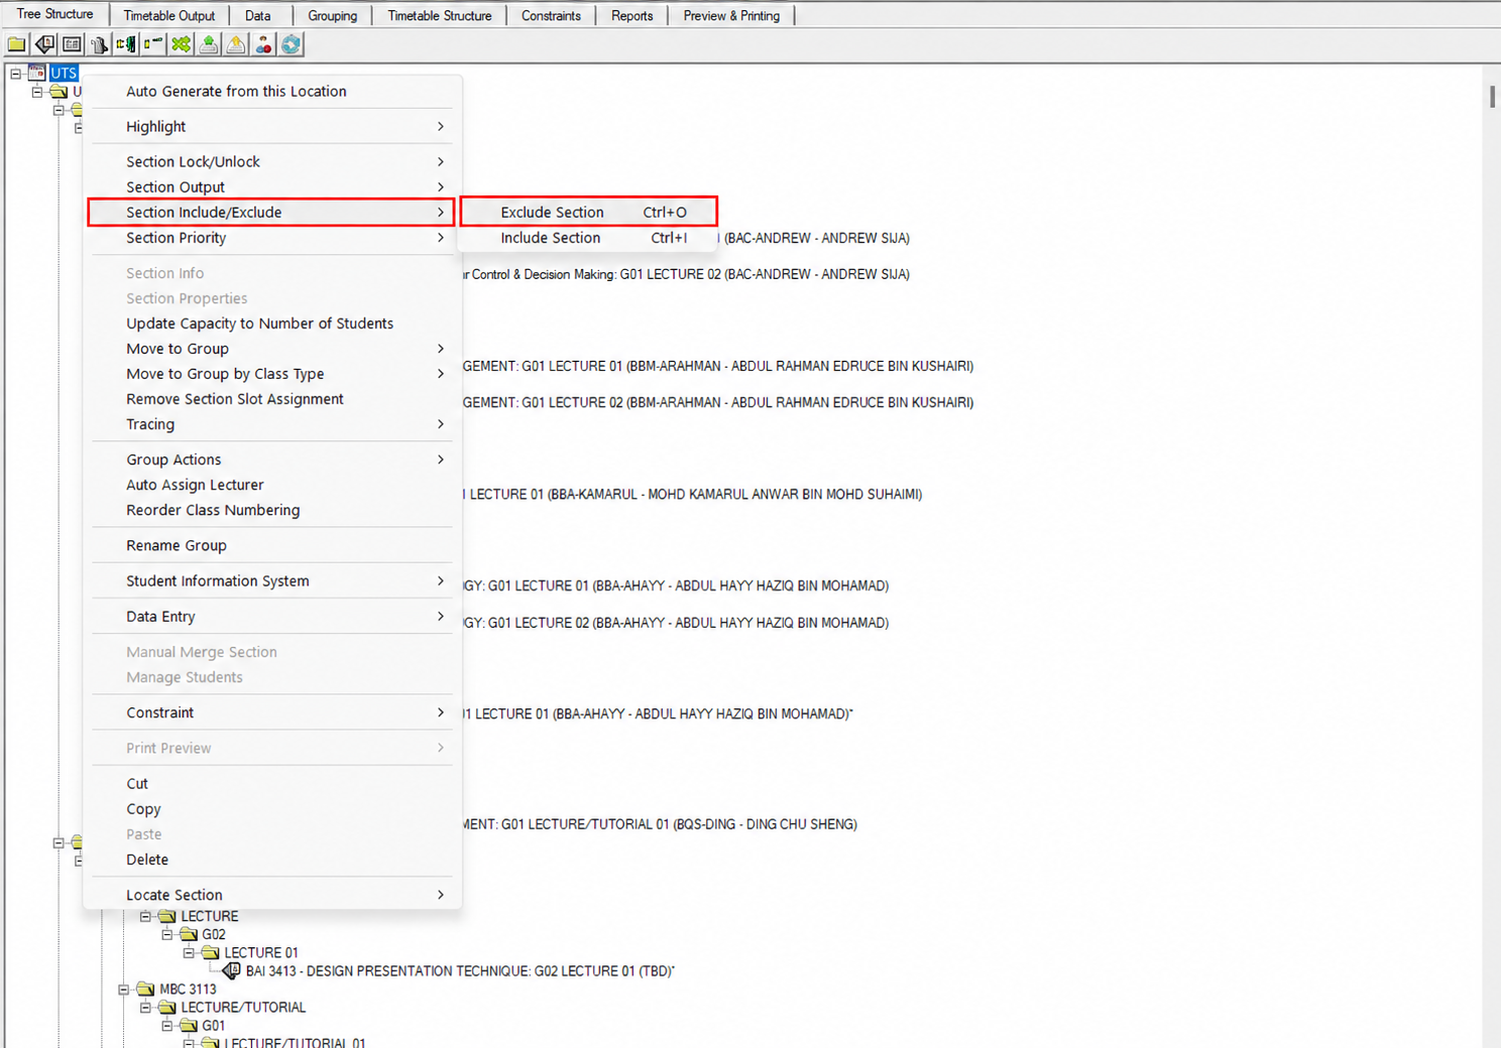Click Delete in the context menu

coord(272,860)
